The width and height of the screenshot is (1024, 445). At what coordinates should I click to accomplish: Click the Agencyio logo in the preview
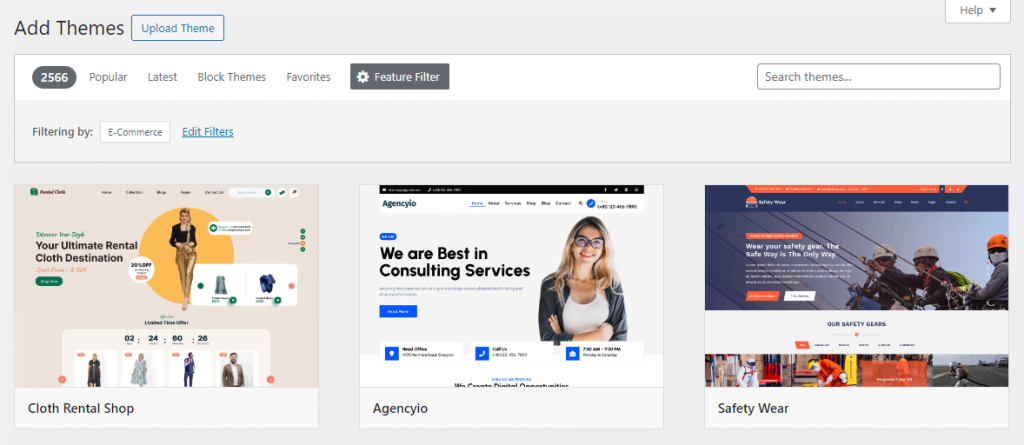tap(401, 203)
